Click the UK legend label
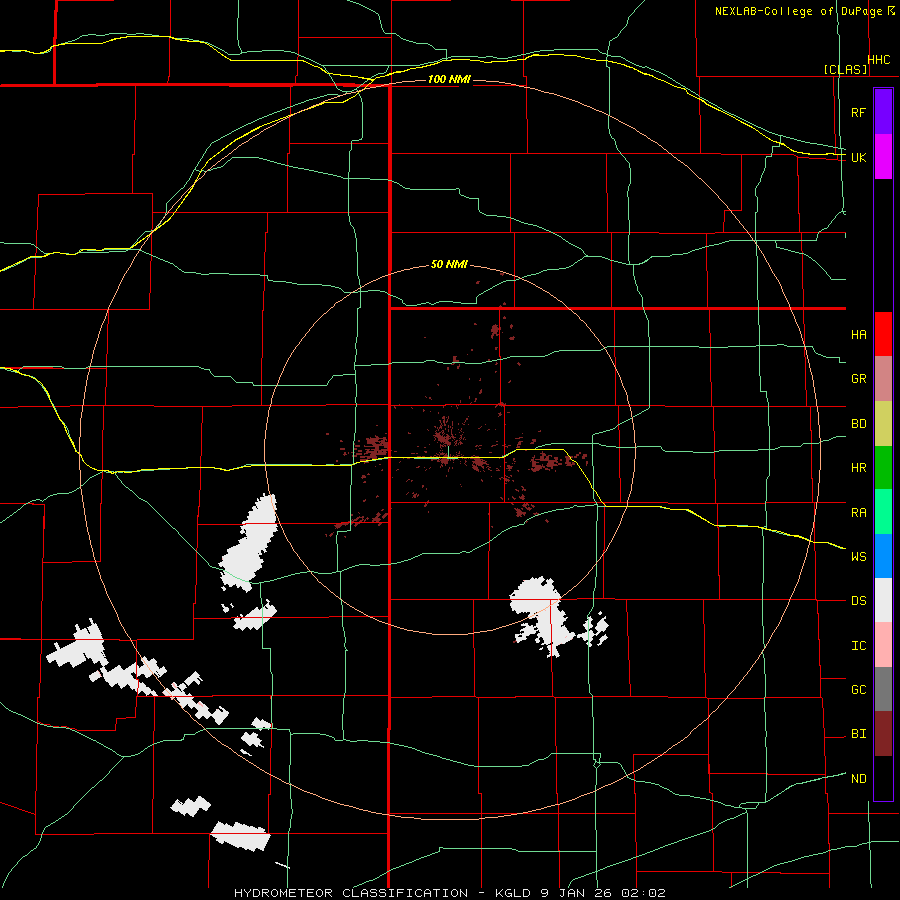This screenshot has height=900, width=900. pyautogui.click(x=858, y=157)
